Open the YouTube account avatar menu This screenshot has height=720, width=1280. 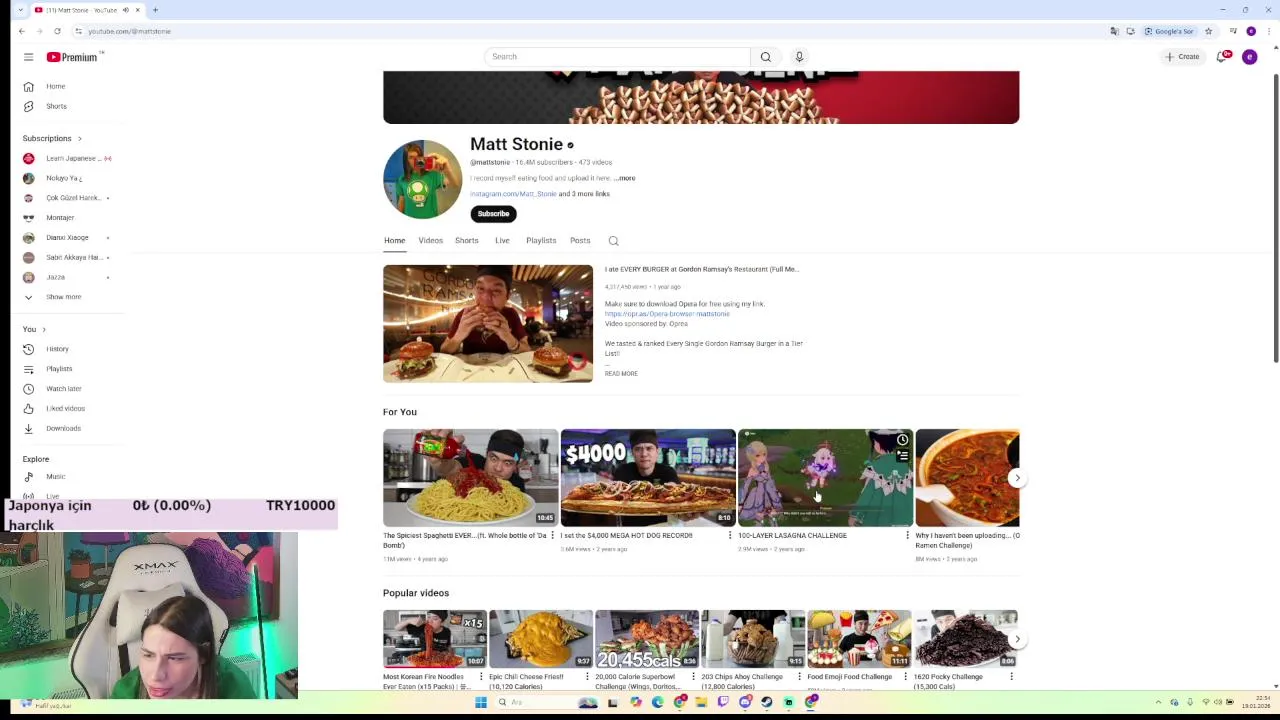pyautogui.click(x=1249, y=57)
